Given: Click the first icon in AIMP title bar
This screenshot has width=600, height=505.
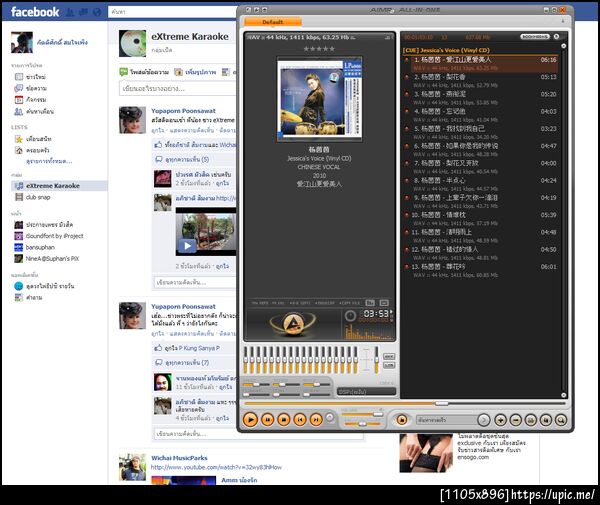Looking at the screenshot, I should tap(248, 10).
